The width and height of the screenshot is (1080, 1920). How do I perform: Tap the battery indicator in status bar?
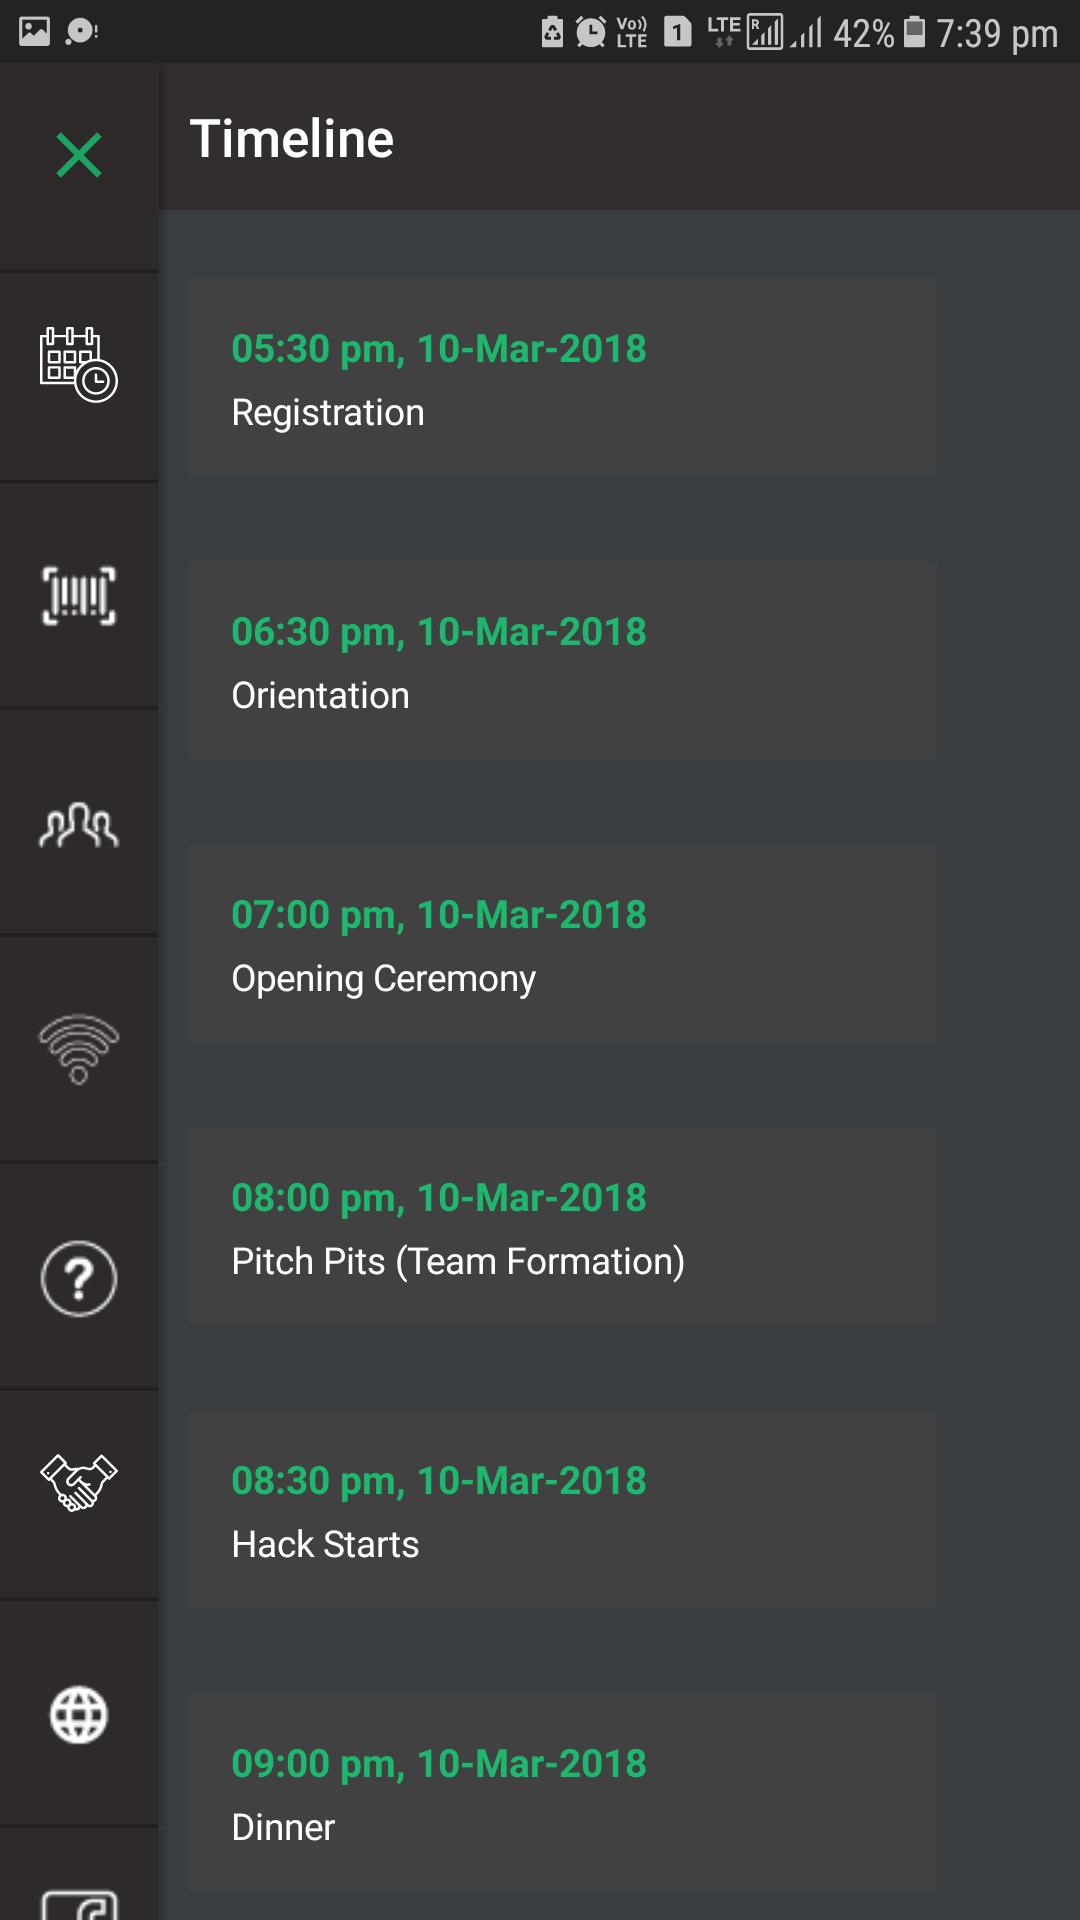[x=914, y=32]
